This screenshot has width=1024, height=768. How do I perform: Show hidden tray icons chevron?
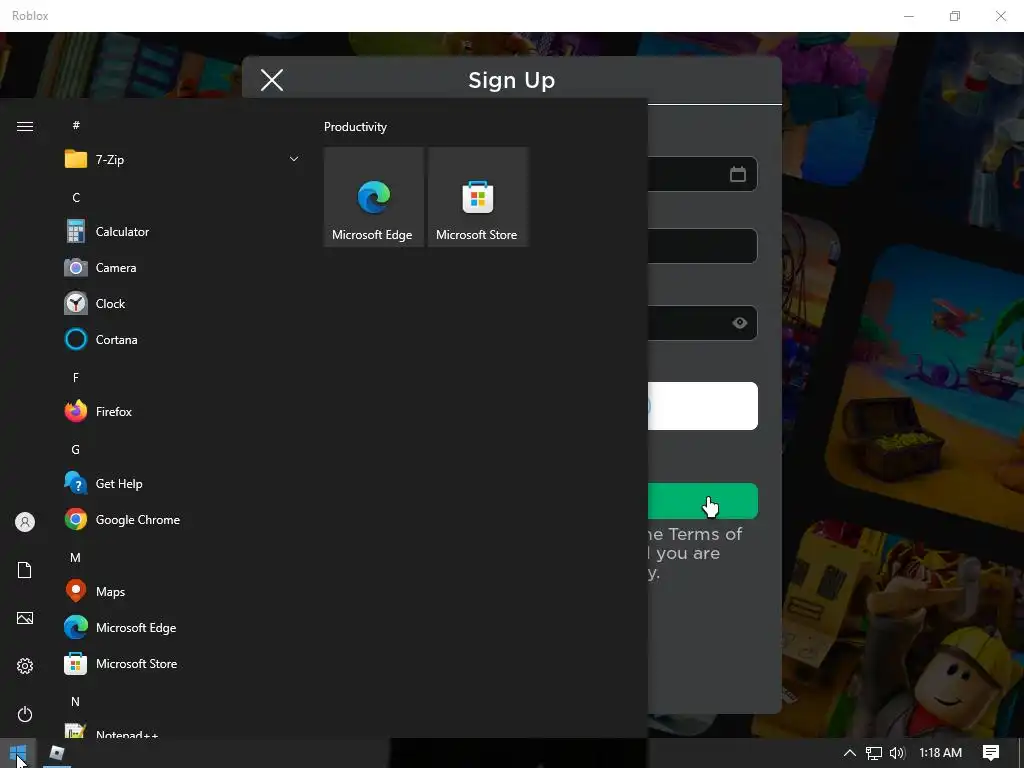(850, 753)
